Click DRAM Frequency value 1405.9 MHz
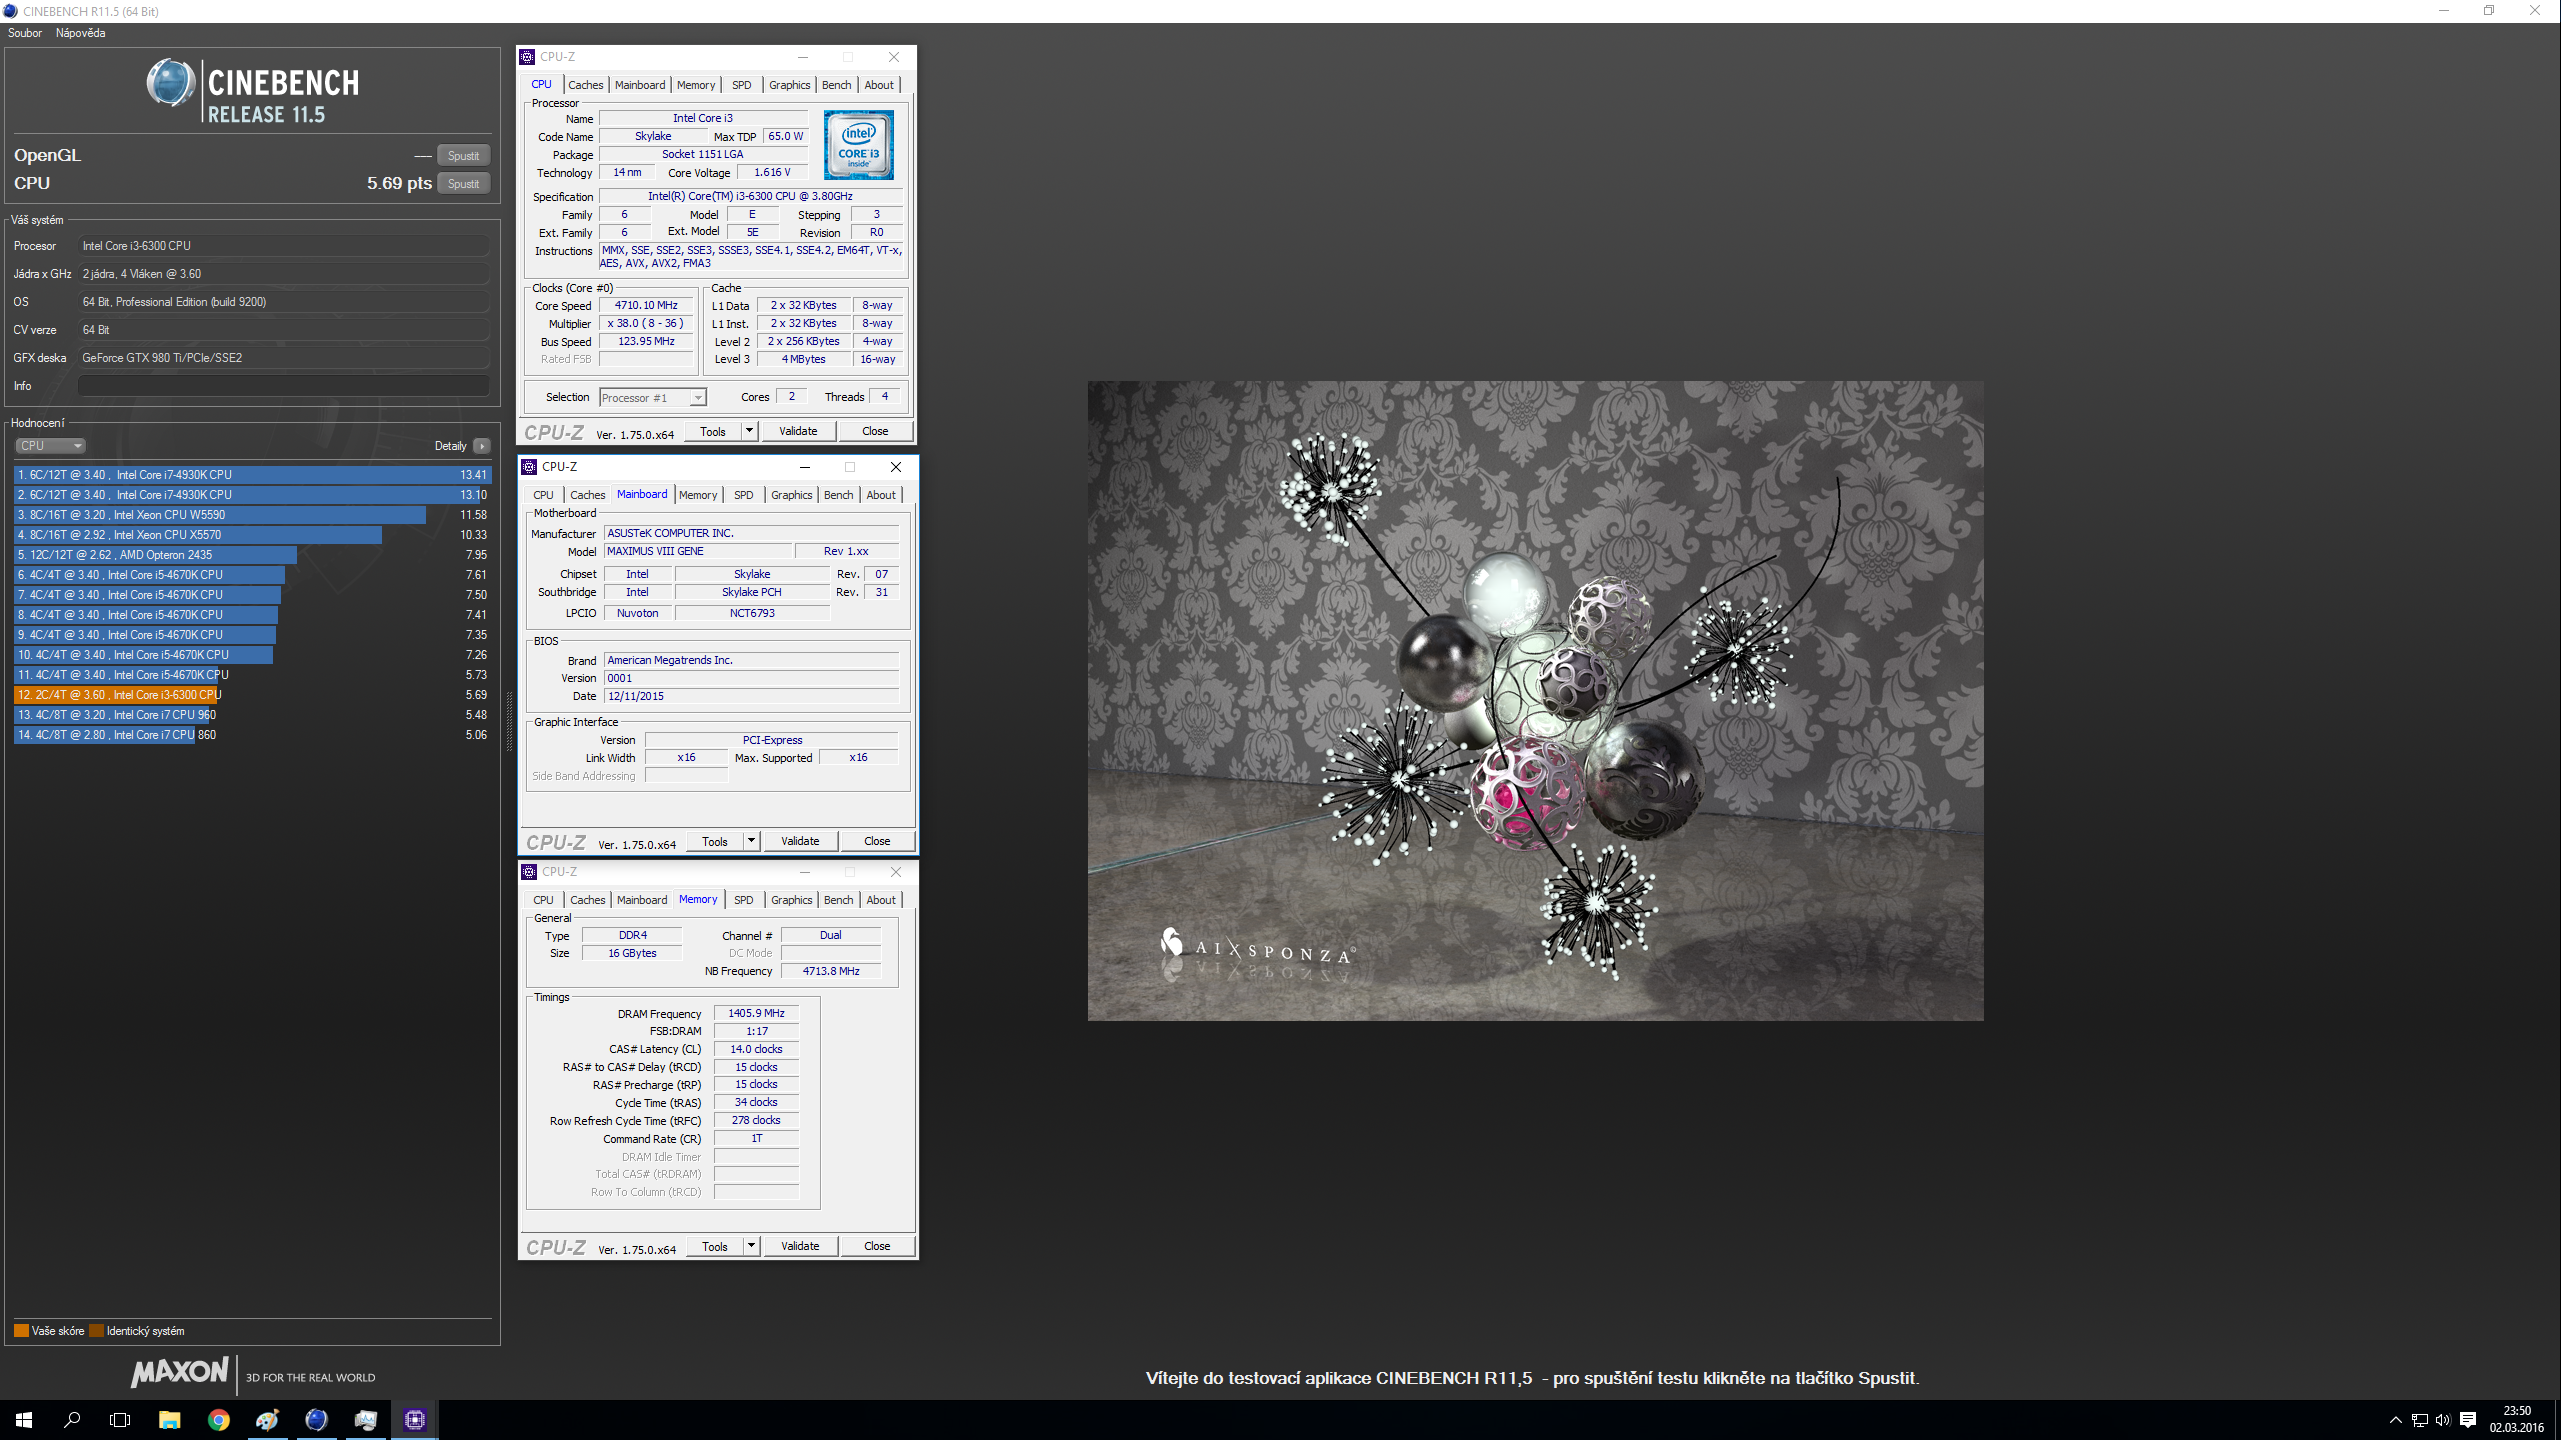2561x1440 pixels. [756, 1013]
